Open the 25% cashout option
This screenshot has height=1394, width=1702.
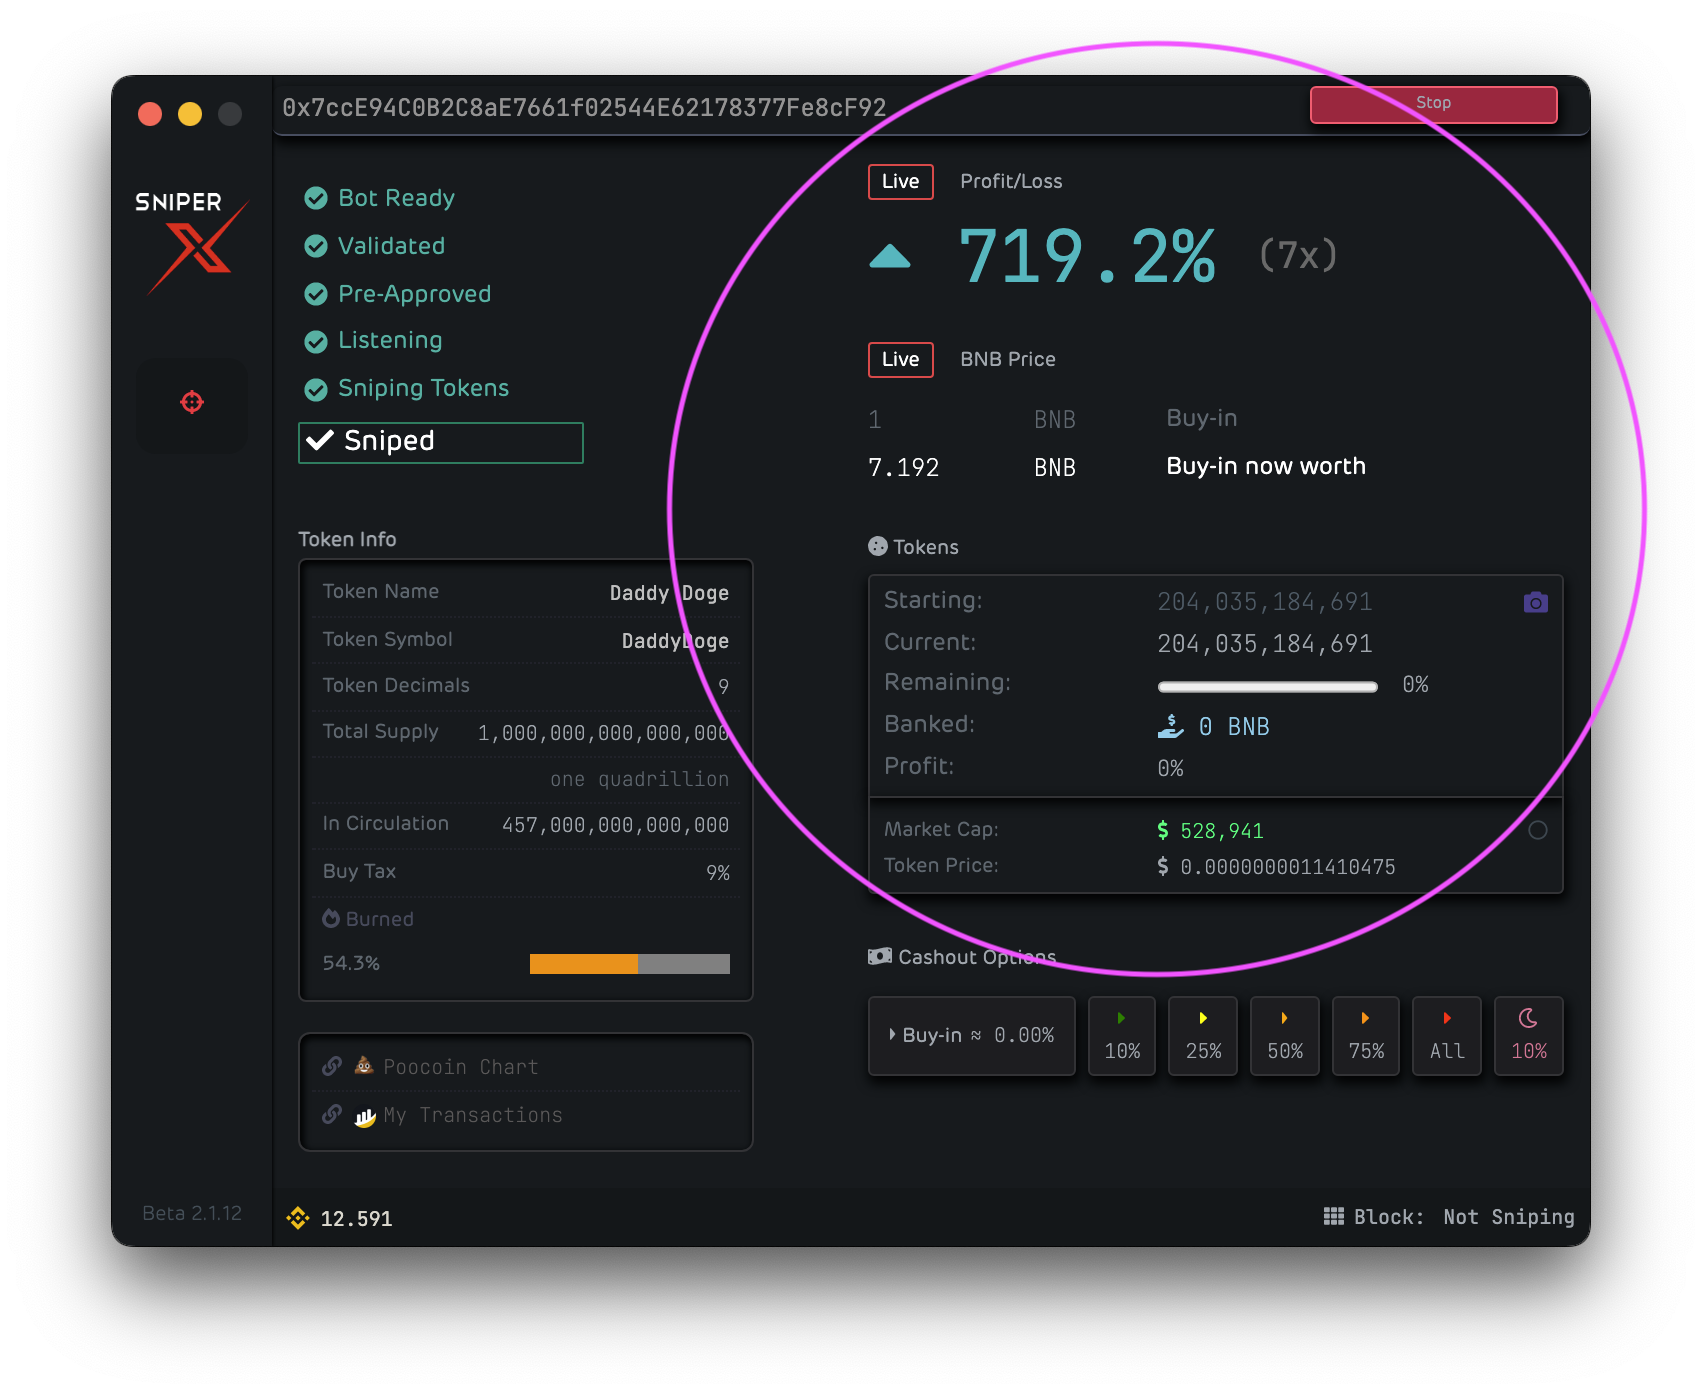pos(1203,1036)
